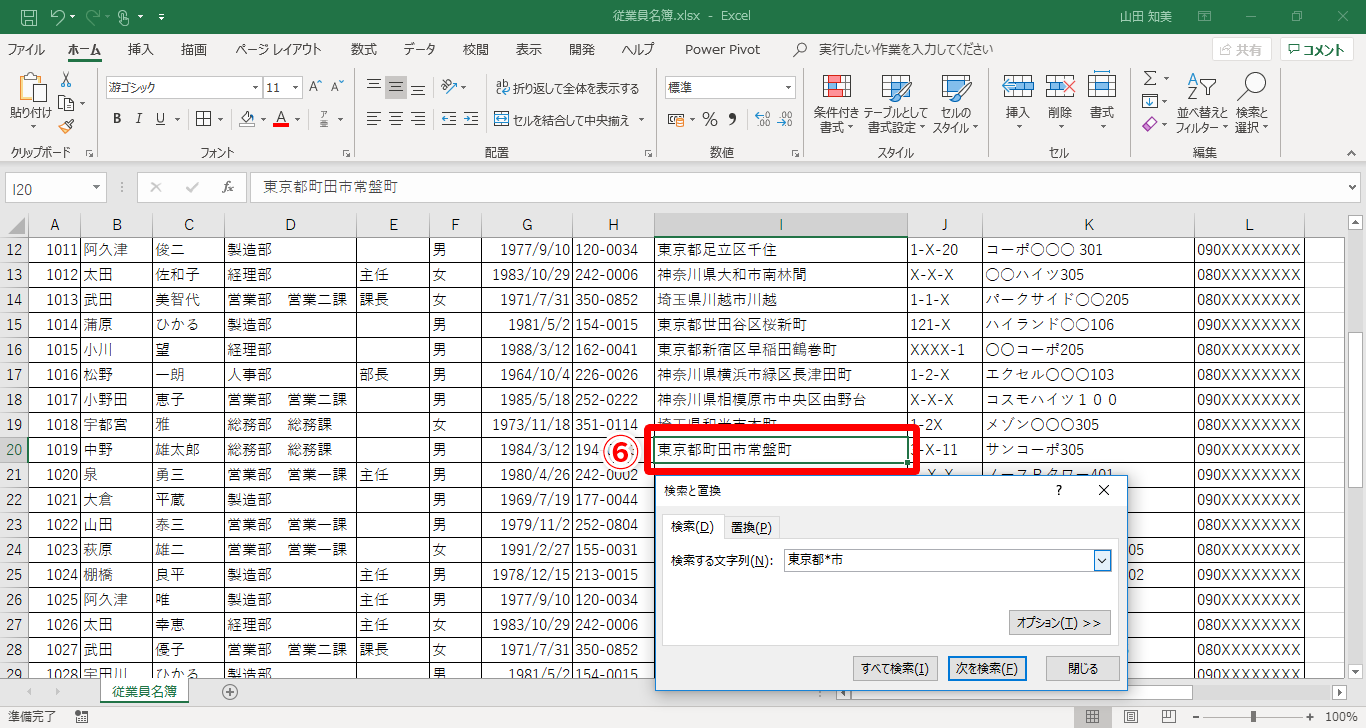Toggle bold formatting
This screenshot has height=728, width=1366.
tap(117, 119)
